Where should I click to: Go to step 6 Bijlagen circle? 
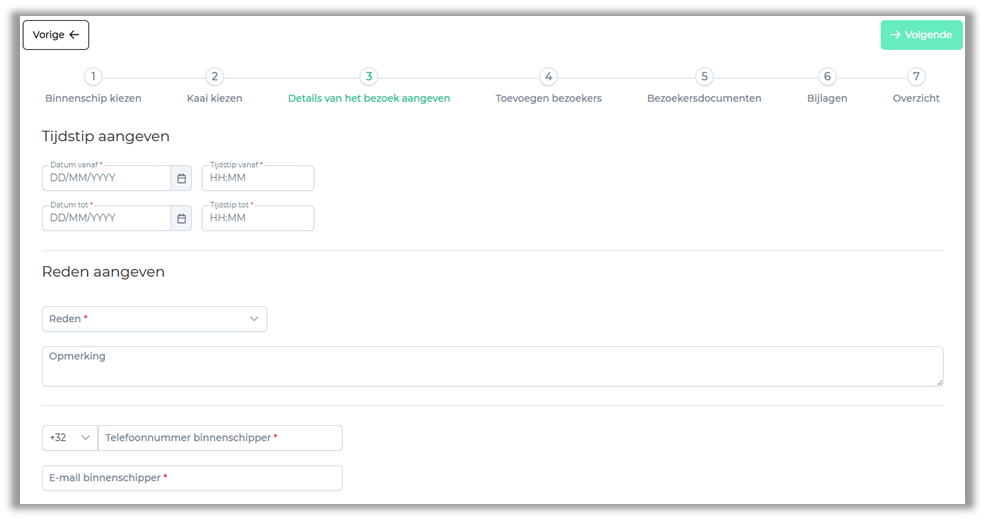826,77
